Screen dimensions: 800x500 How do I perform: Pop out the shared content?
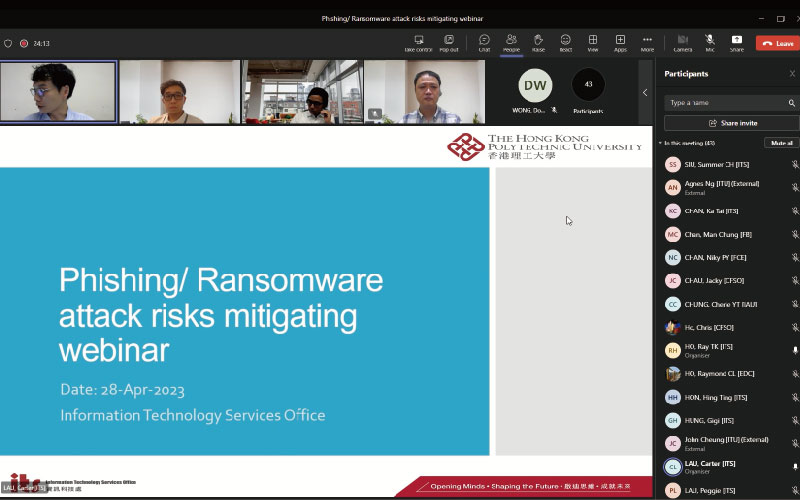[x=449, y=42]
